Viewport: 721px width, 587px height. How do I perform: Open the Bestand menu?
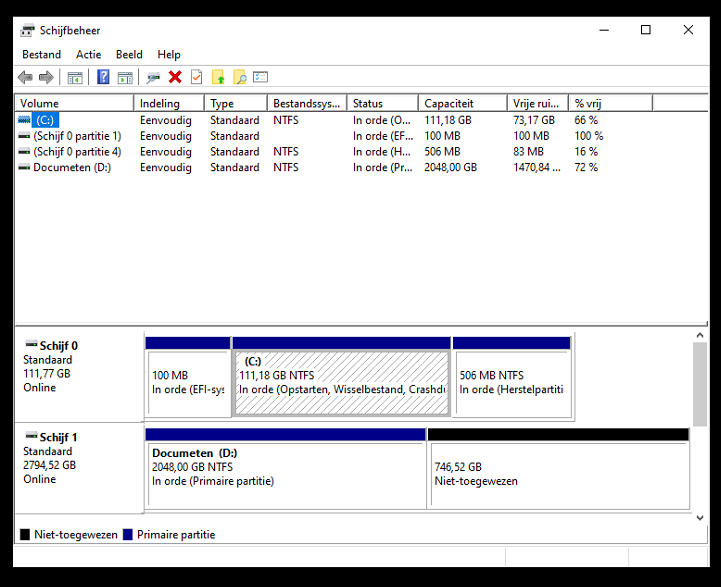(42, 54)
